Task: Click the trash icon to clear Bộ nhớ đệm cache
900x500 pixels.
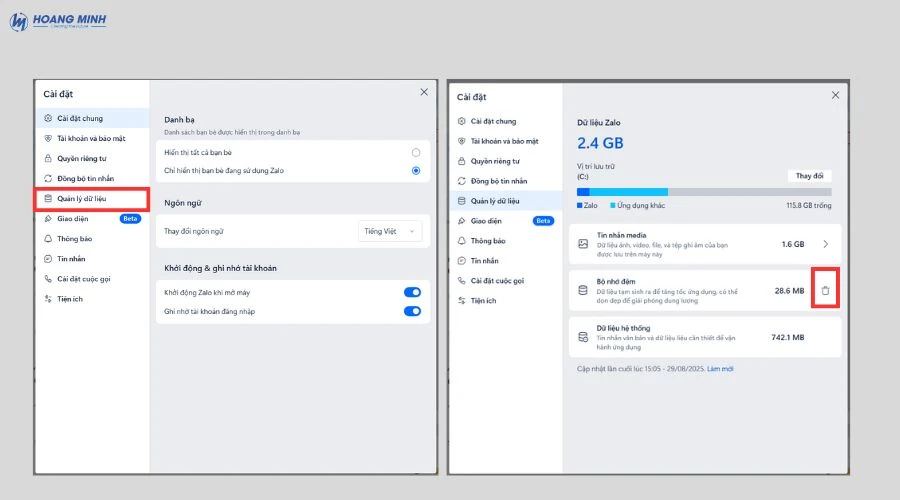Action: coord(825,290)
